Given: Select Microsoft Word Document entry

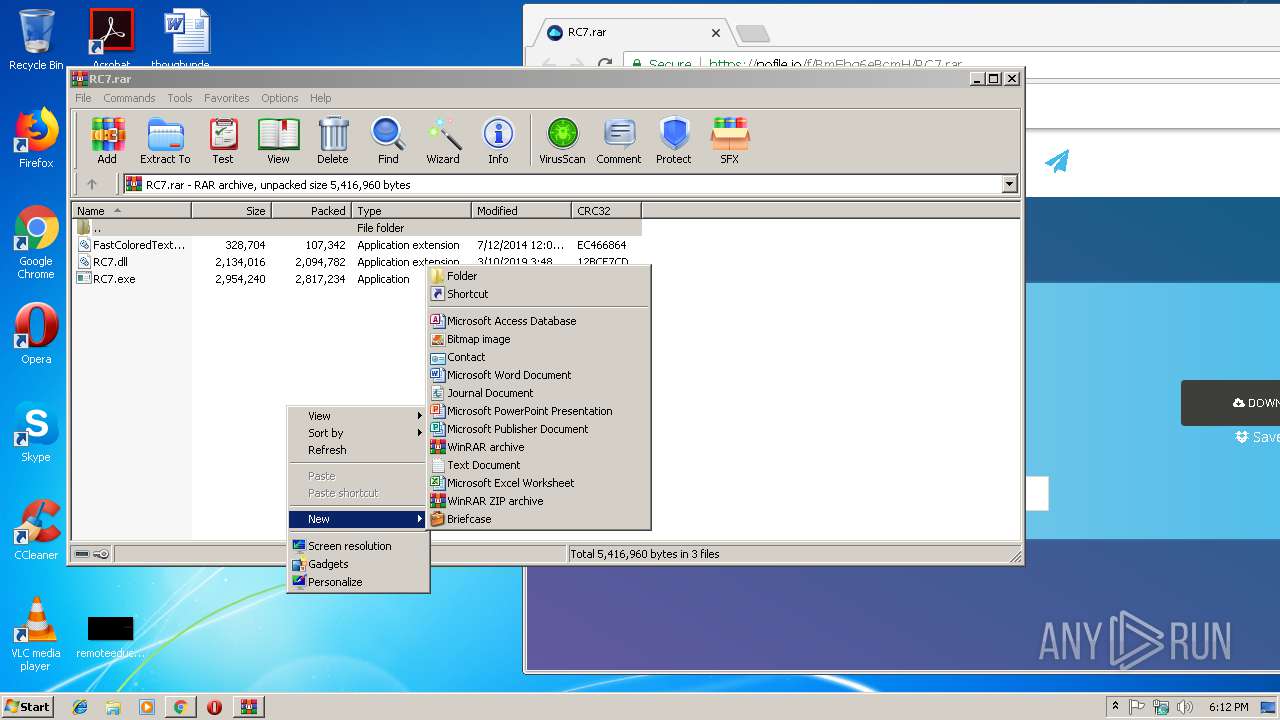Looking at the screenshot, I should pyautogui.click(x=539, y=375).
